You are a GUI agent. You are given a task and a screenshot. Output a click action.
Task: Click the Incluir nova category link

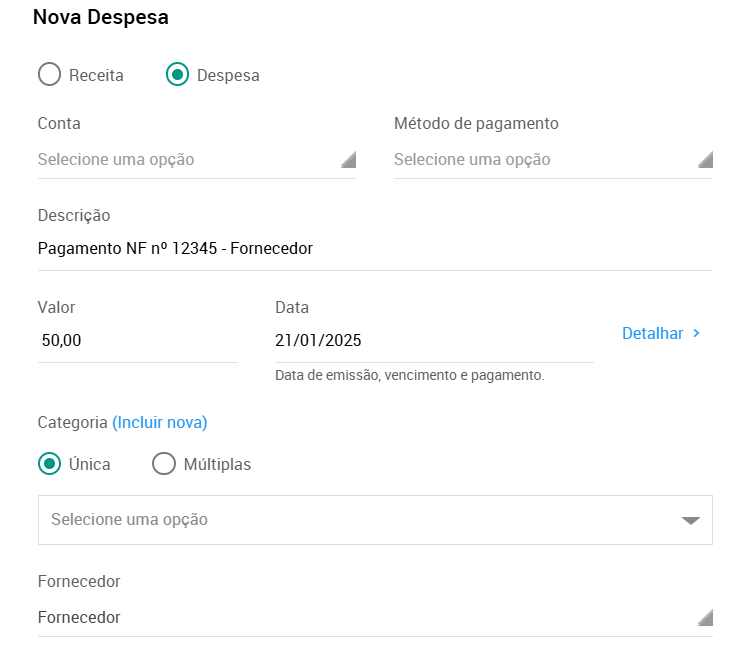[160, 423]
